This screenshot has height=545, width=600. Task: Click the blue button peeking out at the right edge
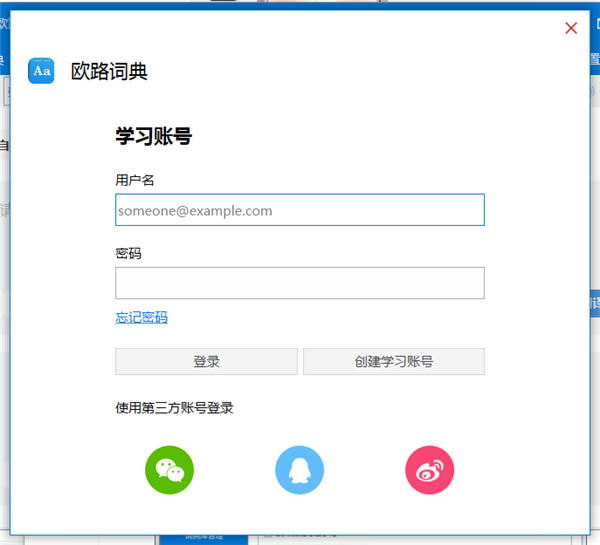[595, 304]
